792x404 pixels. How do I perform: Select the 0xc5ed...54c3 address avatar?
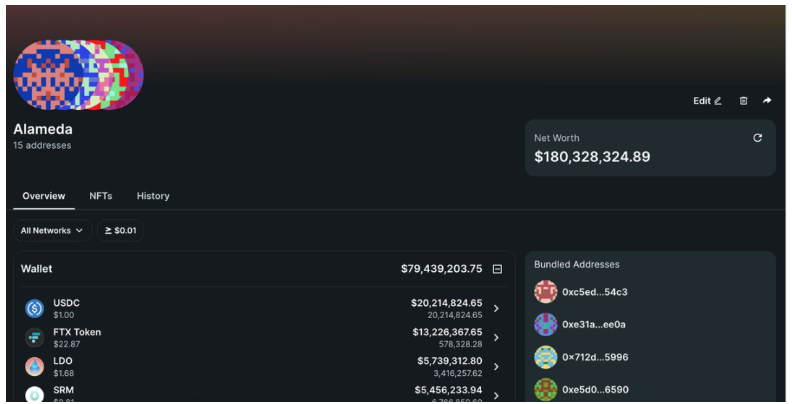[x=546, y=292]
